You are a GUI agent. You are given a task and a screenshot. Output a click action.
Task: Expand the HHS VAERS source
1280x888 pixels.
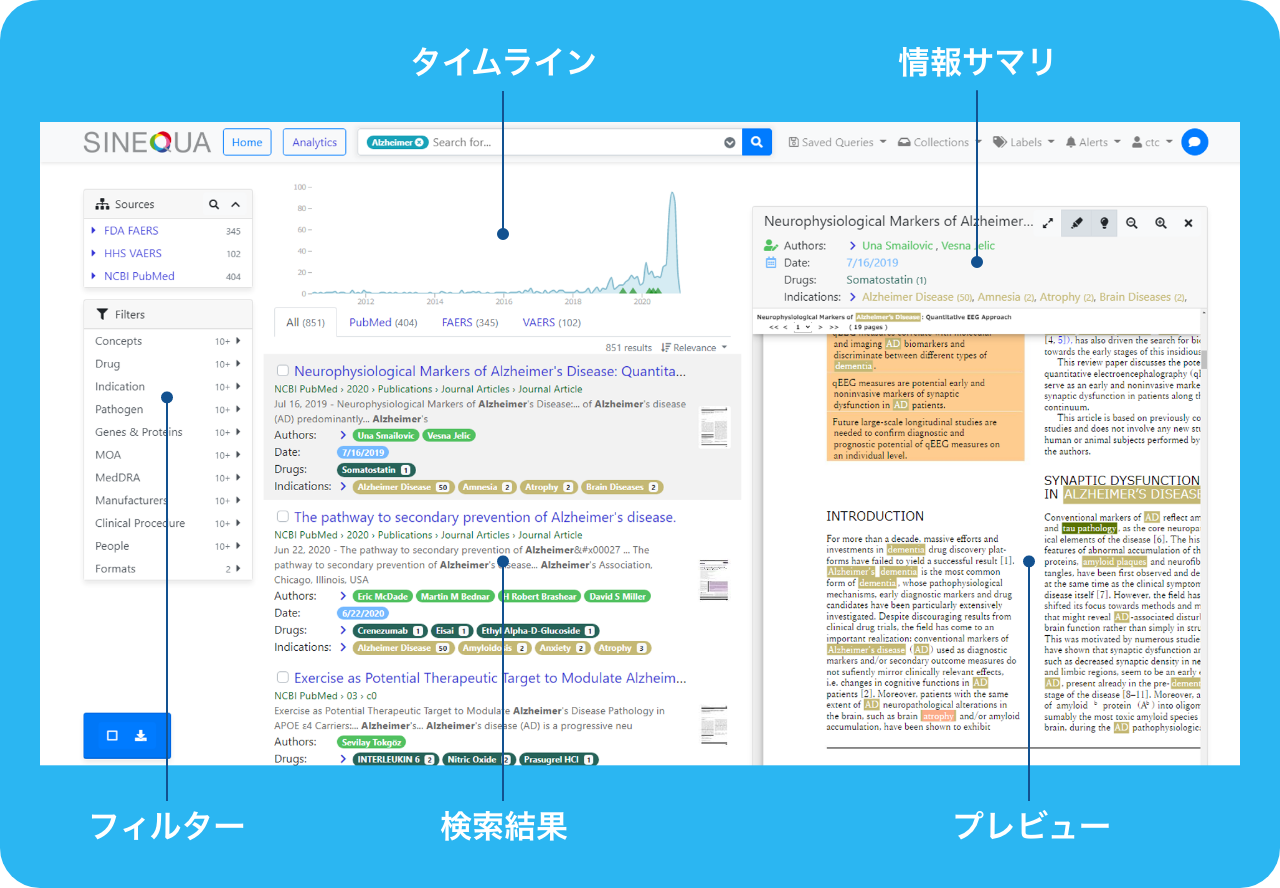[x=94, y=253]
